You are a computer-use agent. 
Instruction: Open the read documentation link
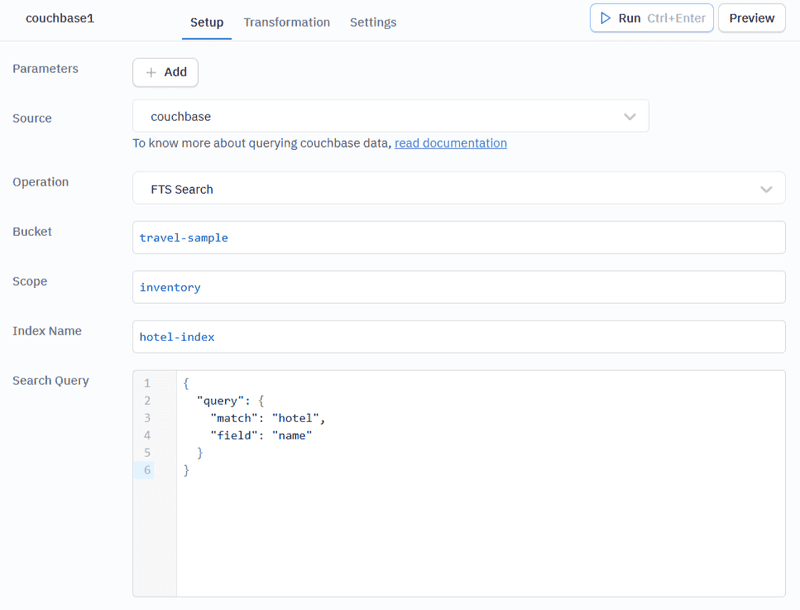coord(450,143)
